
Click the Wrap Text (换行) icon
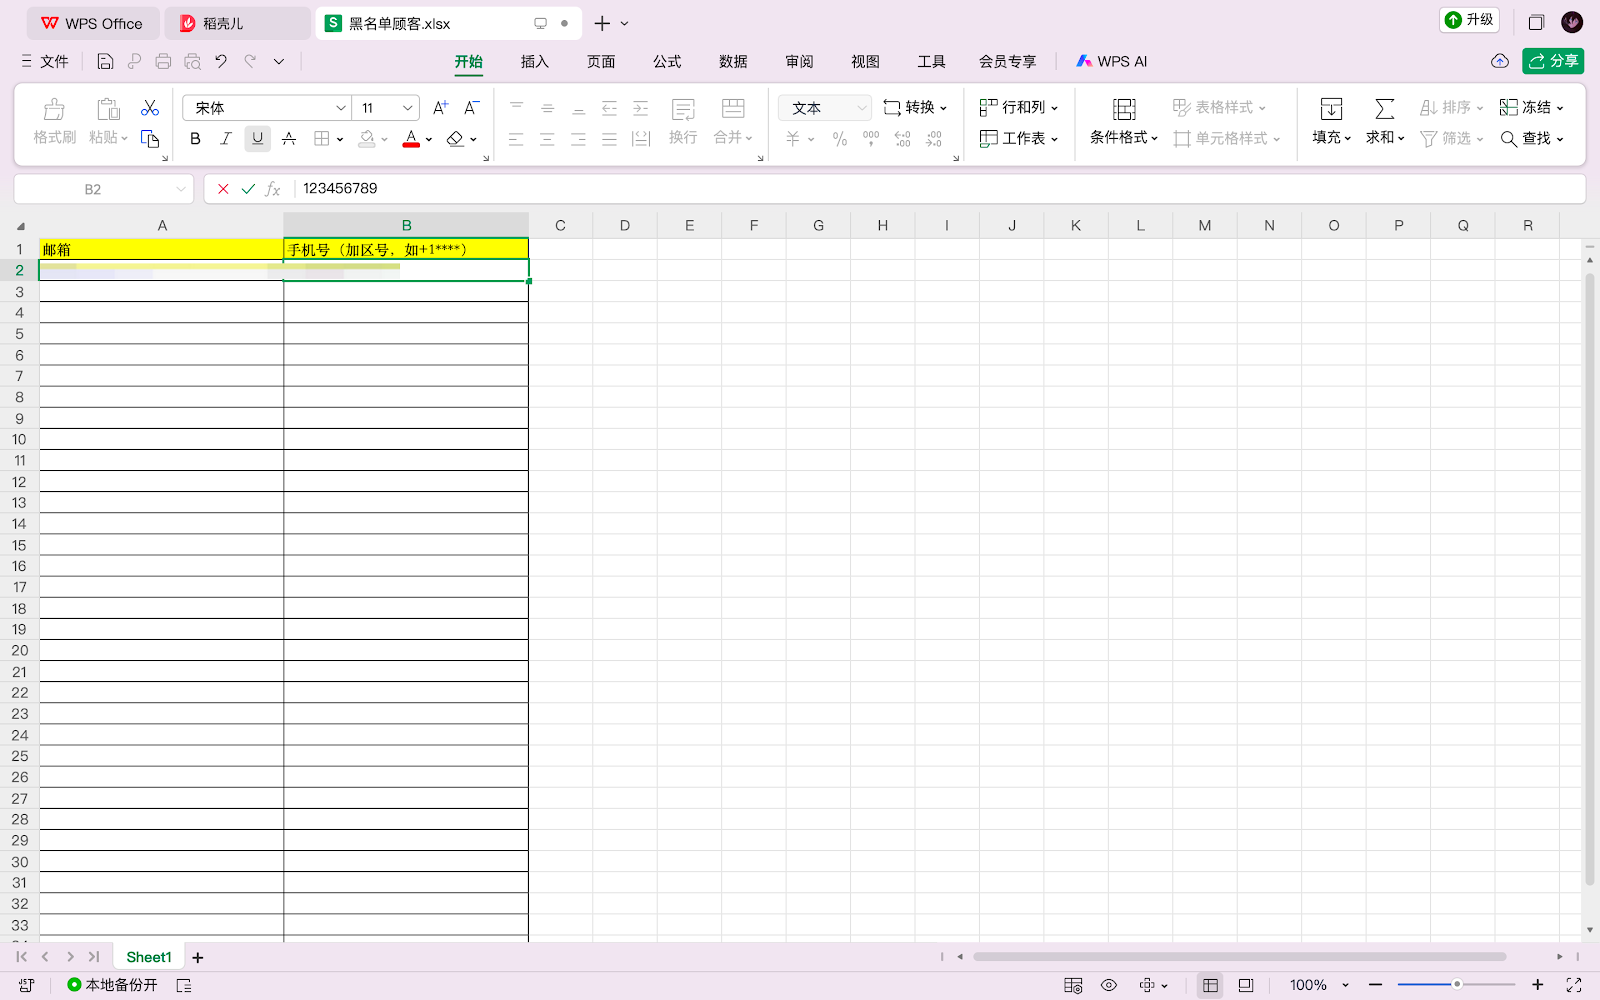coord(683,109)
